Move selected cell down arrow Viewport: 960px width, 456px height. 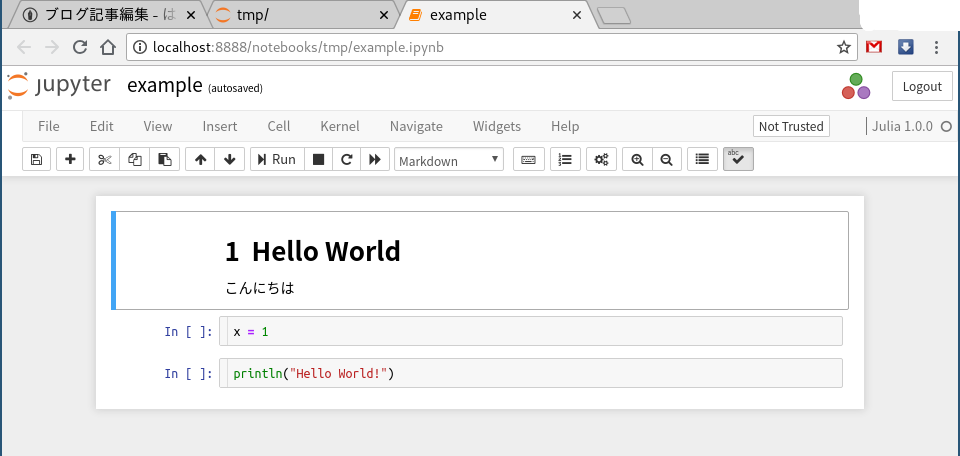230,159
